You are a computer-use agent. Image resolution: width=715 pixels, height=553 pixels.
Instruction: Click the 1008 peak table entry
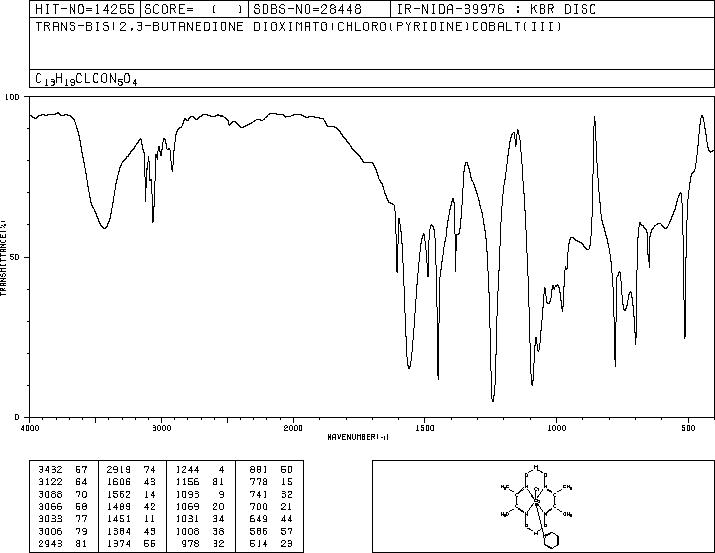tap(200, 531)
